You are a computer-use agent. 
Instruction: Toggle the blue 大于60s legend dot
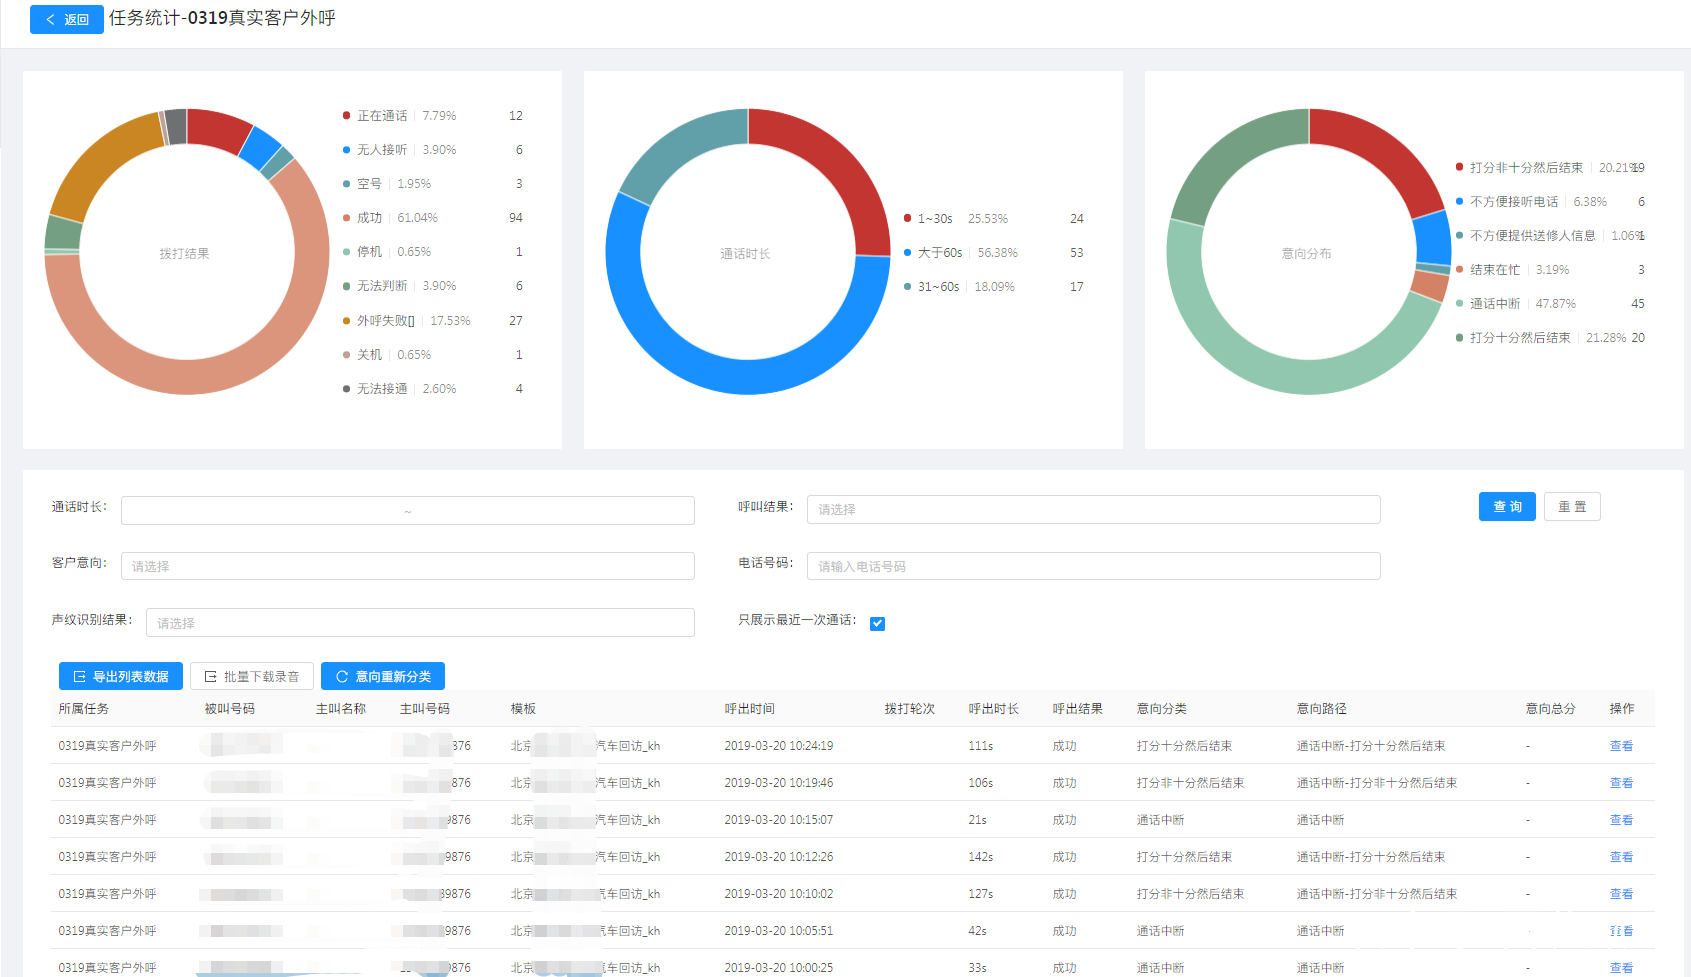[x=907, y=253]
